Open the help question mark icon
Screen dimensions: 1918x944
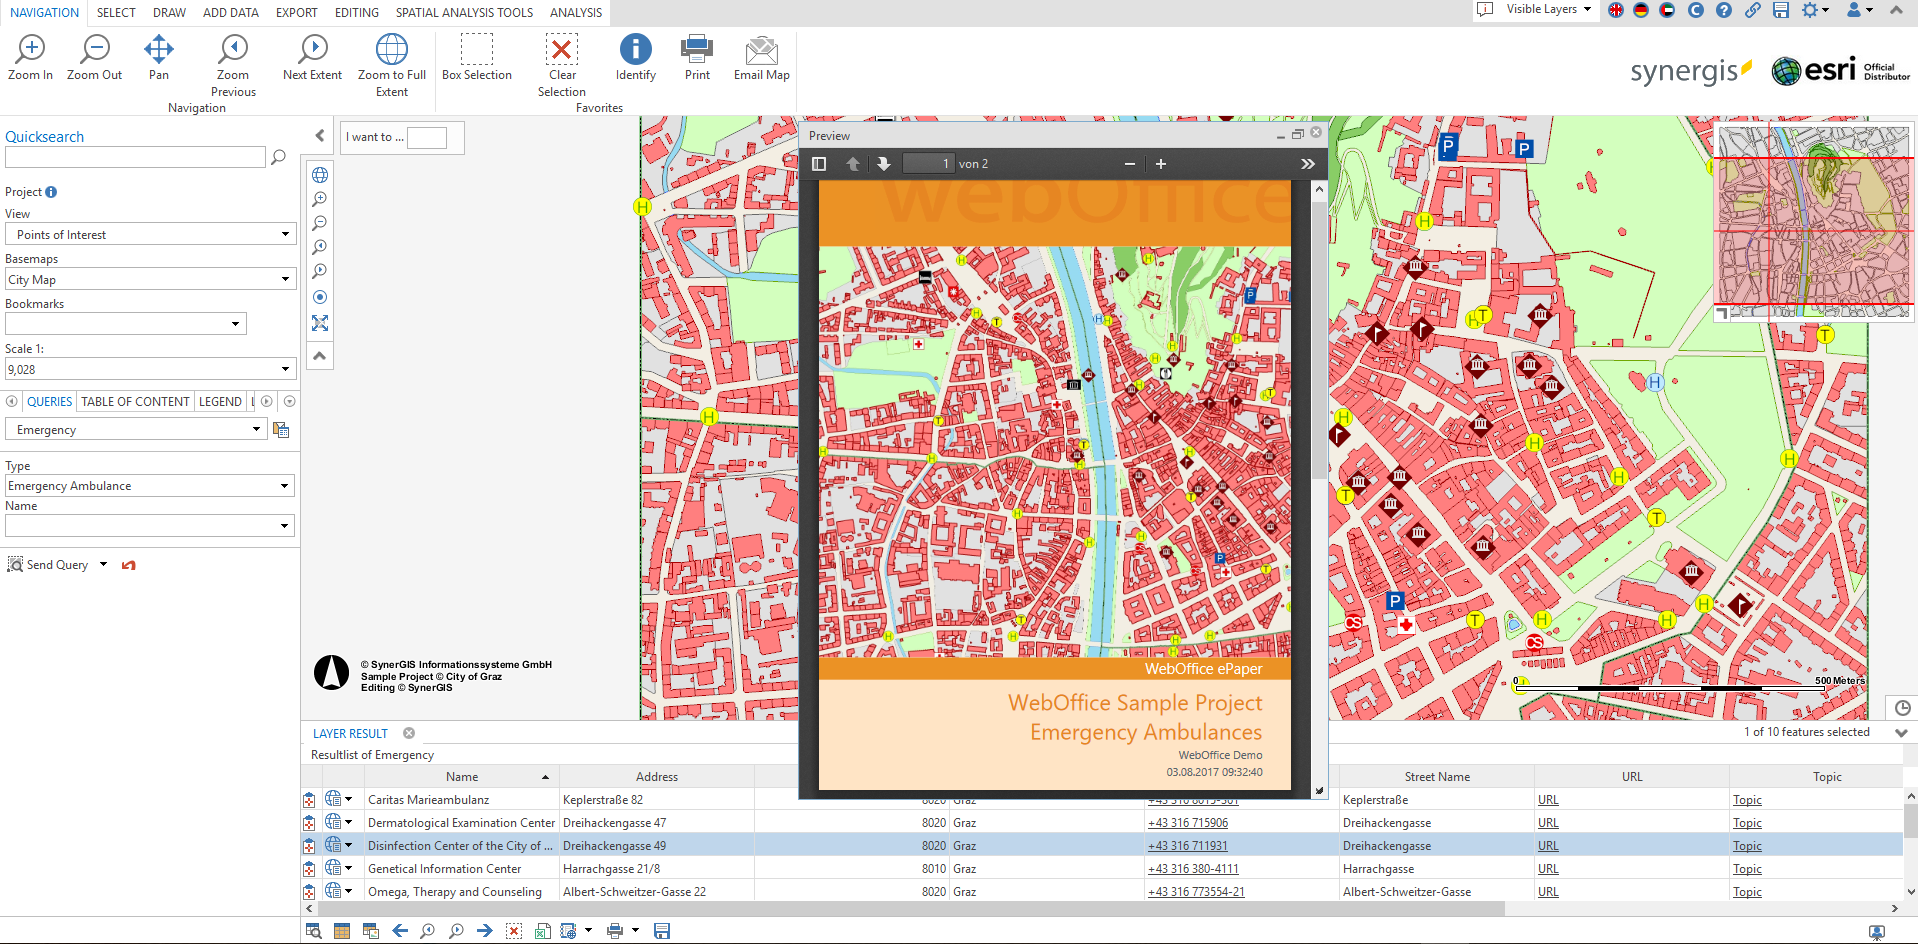1724,12
